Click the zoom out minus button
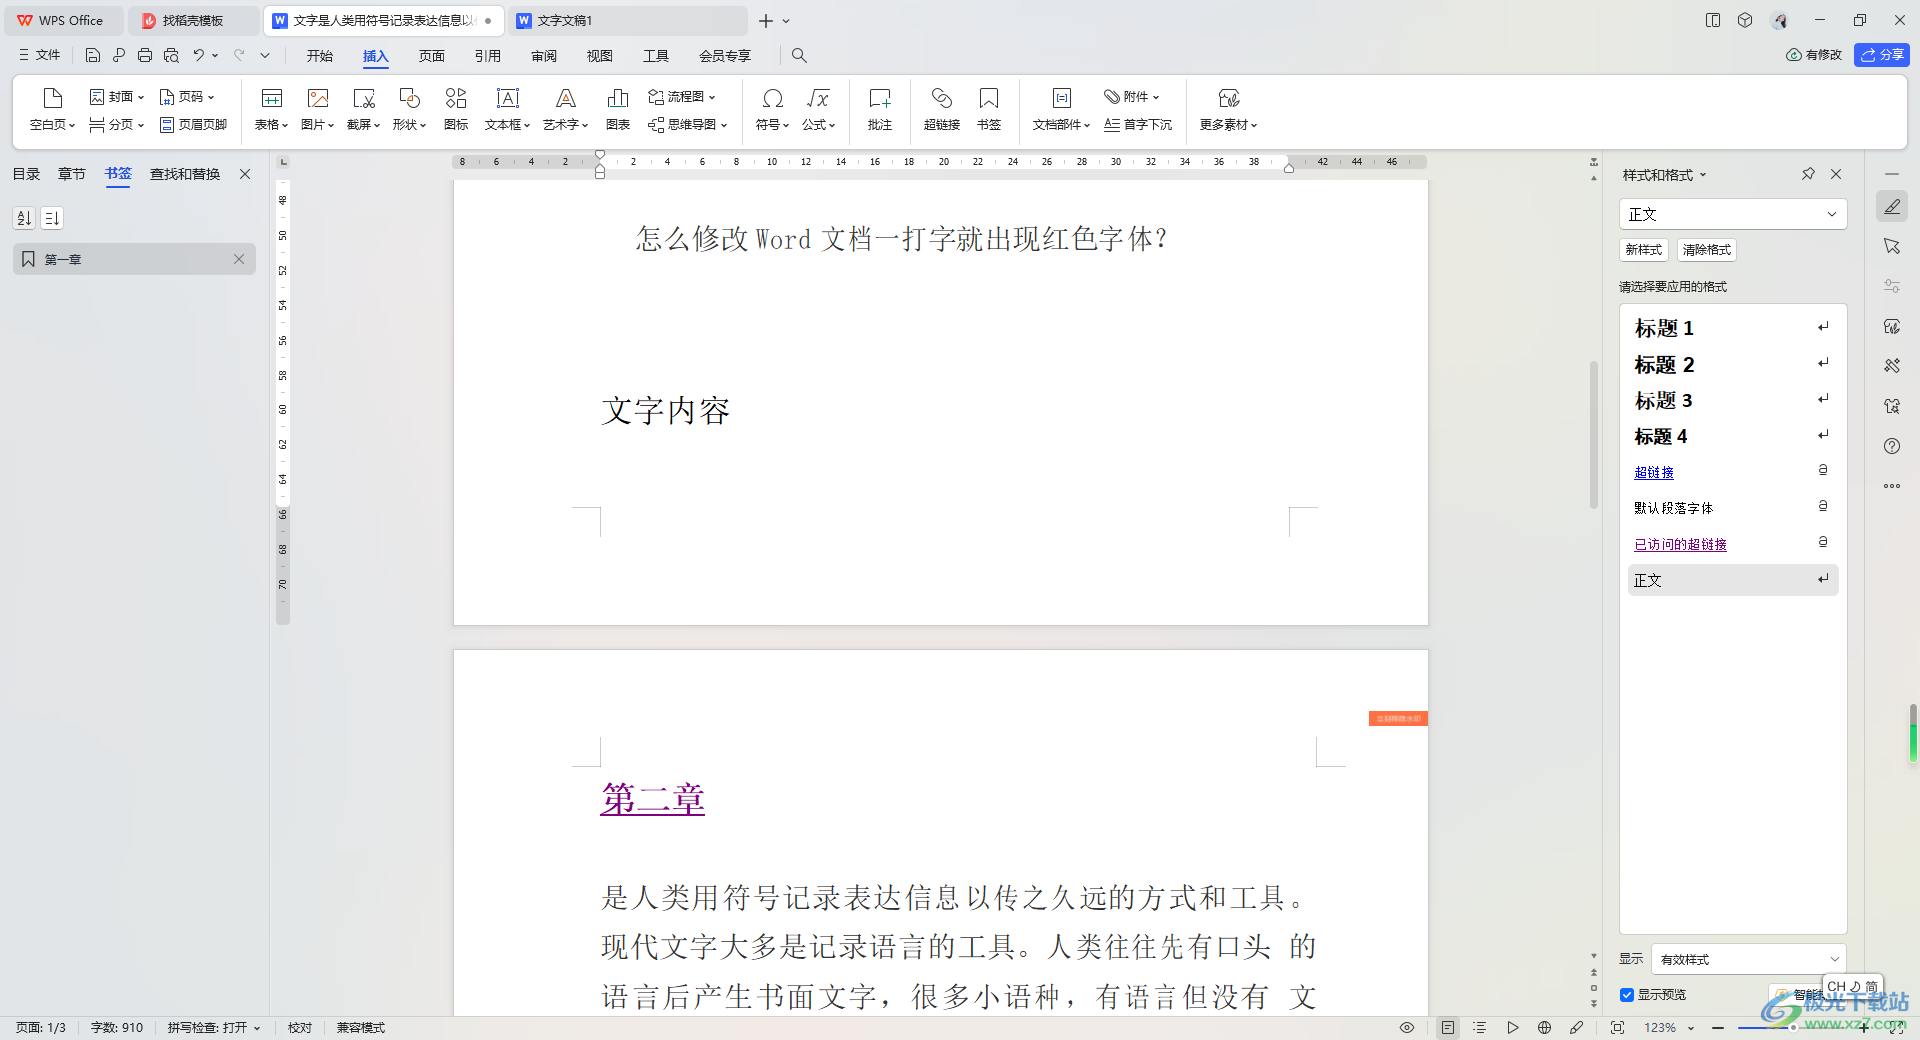The height and width of the screenshot is (1040, 1920). pyautogui.click(x=1718, y=1028)
